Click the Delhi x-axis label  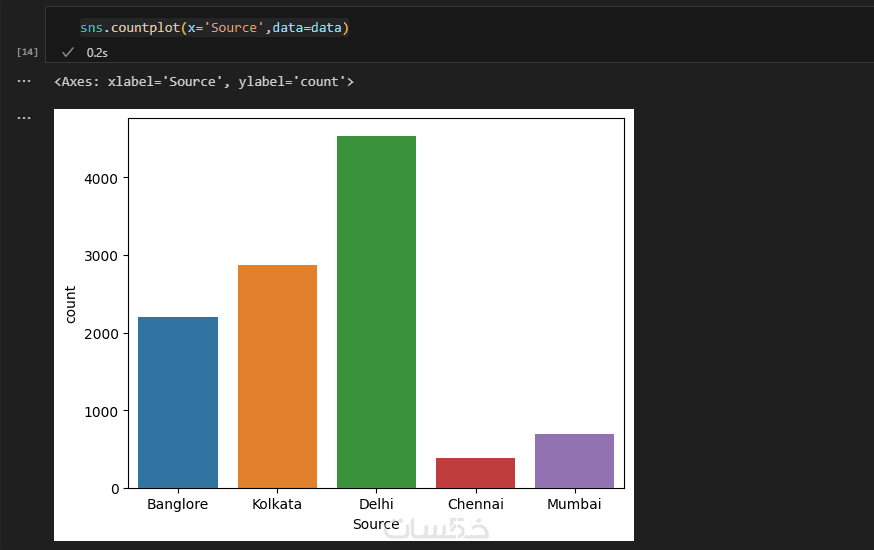coord(376,504)
